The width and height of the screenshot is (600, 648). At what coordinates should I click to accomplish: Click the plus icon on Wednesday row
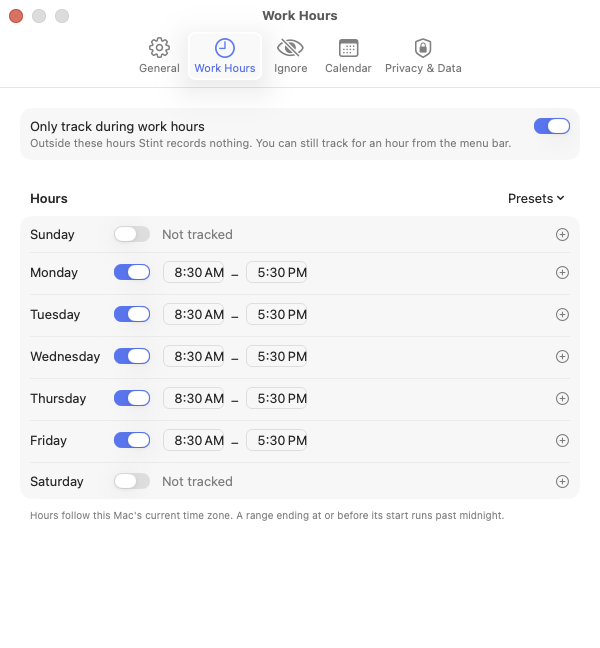point(562,357)
